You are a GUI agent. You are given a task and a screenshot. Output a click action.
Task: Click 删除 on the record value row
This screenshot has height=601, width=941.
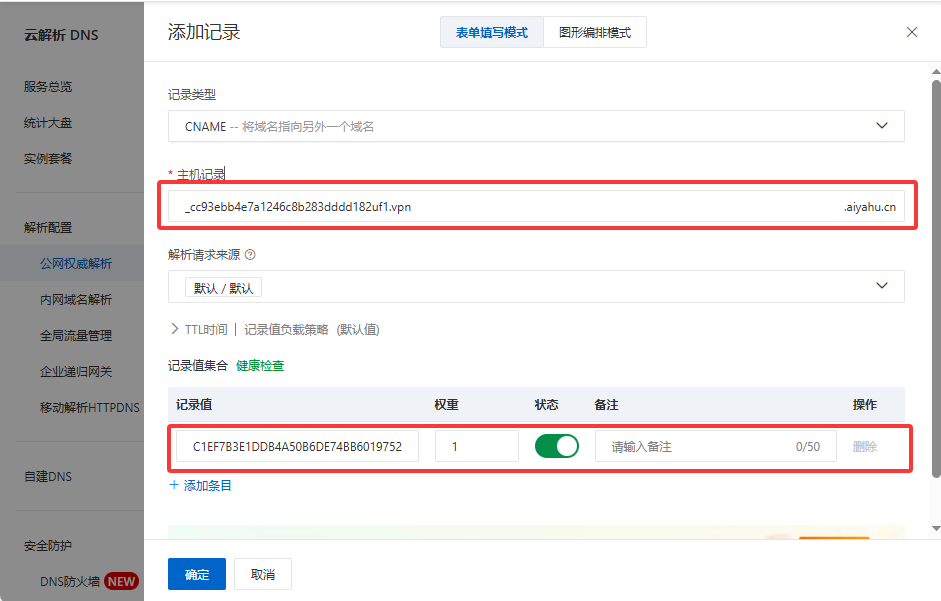(864, 447)
